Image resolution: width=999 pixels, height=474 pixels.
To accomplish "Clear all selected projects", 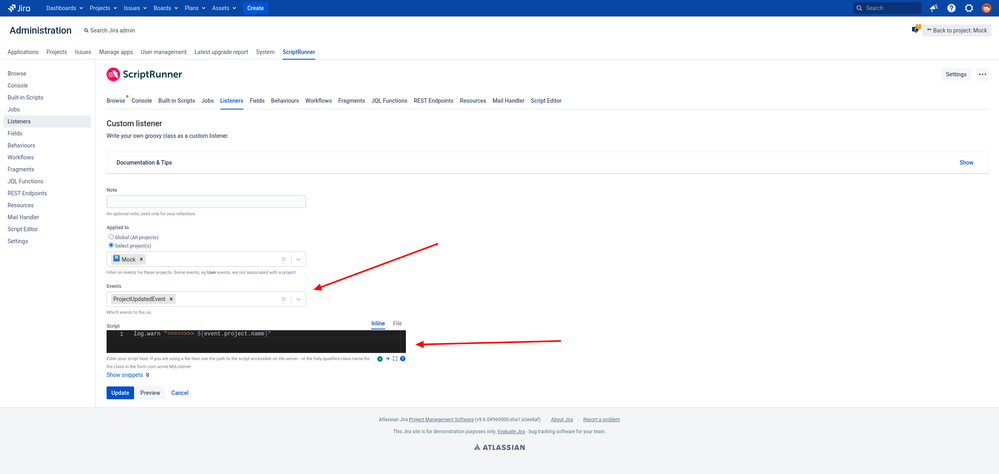I will [x=284, y=259].
